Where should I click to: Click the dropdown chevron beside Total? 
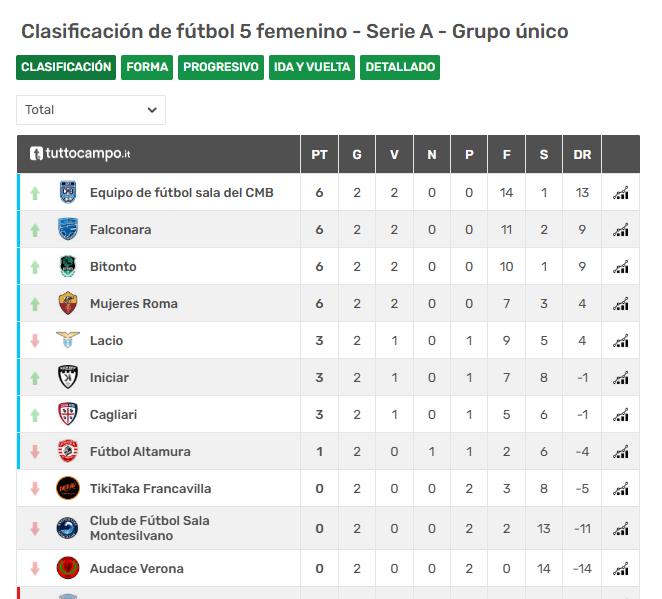152,110
